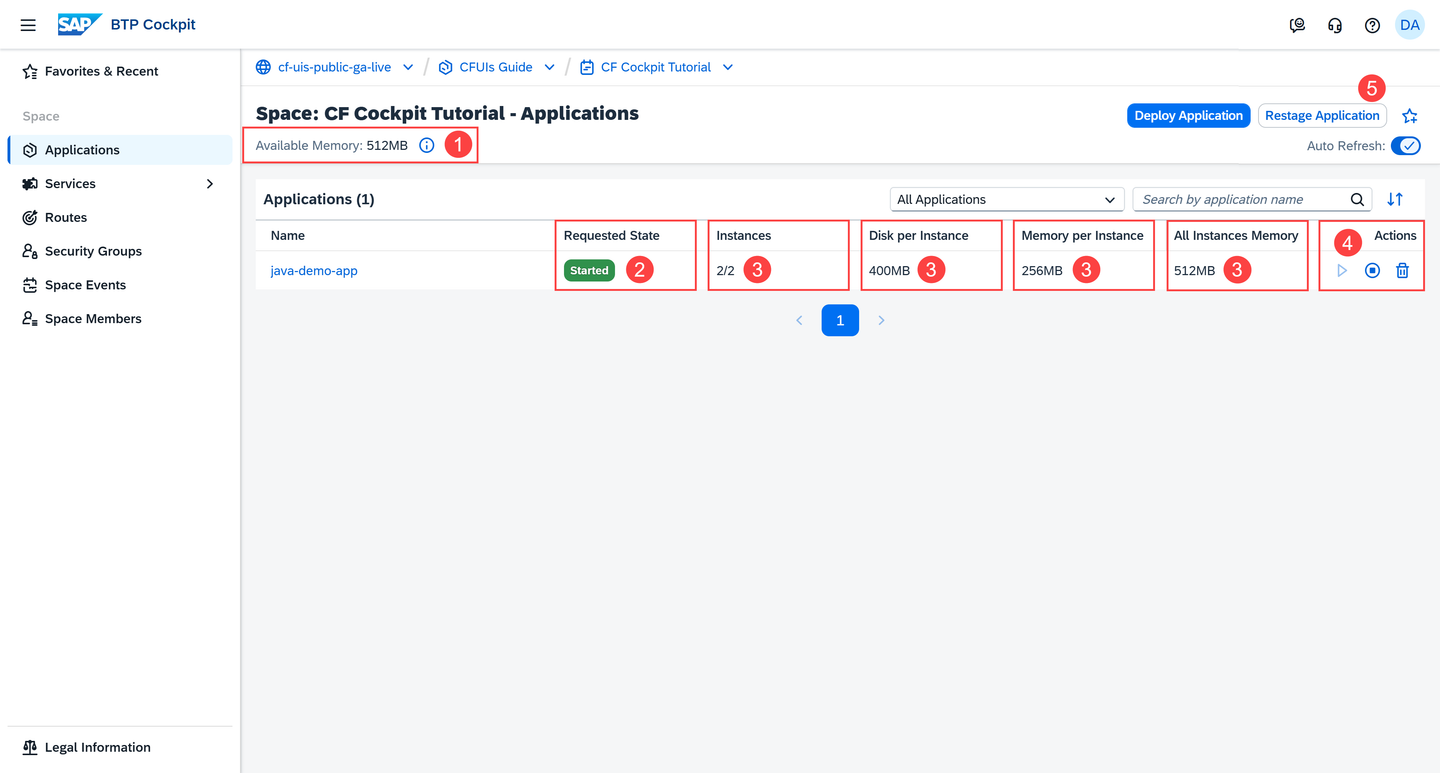Click the Name column header
1440x773 pixels.
[288, 236]
